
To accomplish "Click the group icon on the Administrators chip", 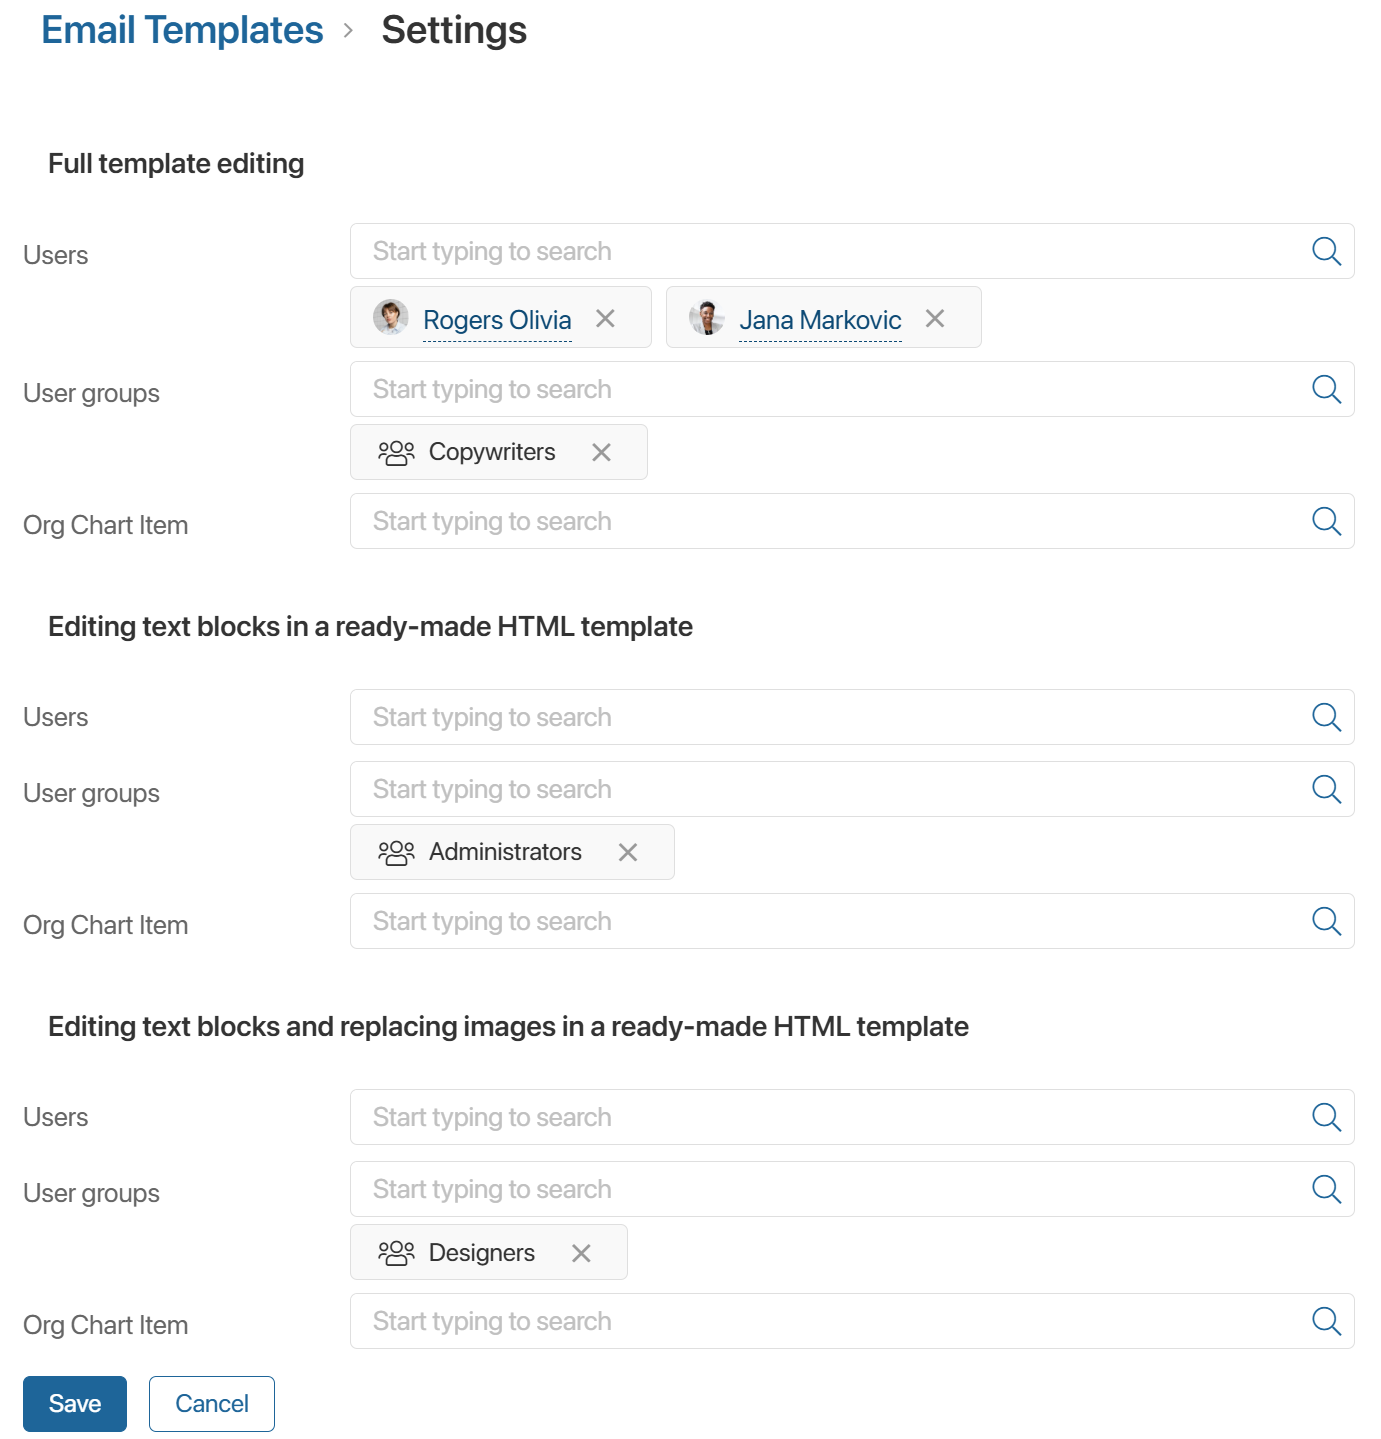I will (x=396, y=852).
